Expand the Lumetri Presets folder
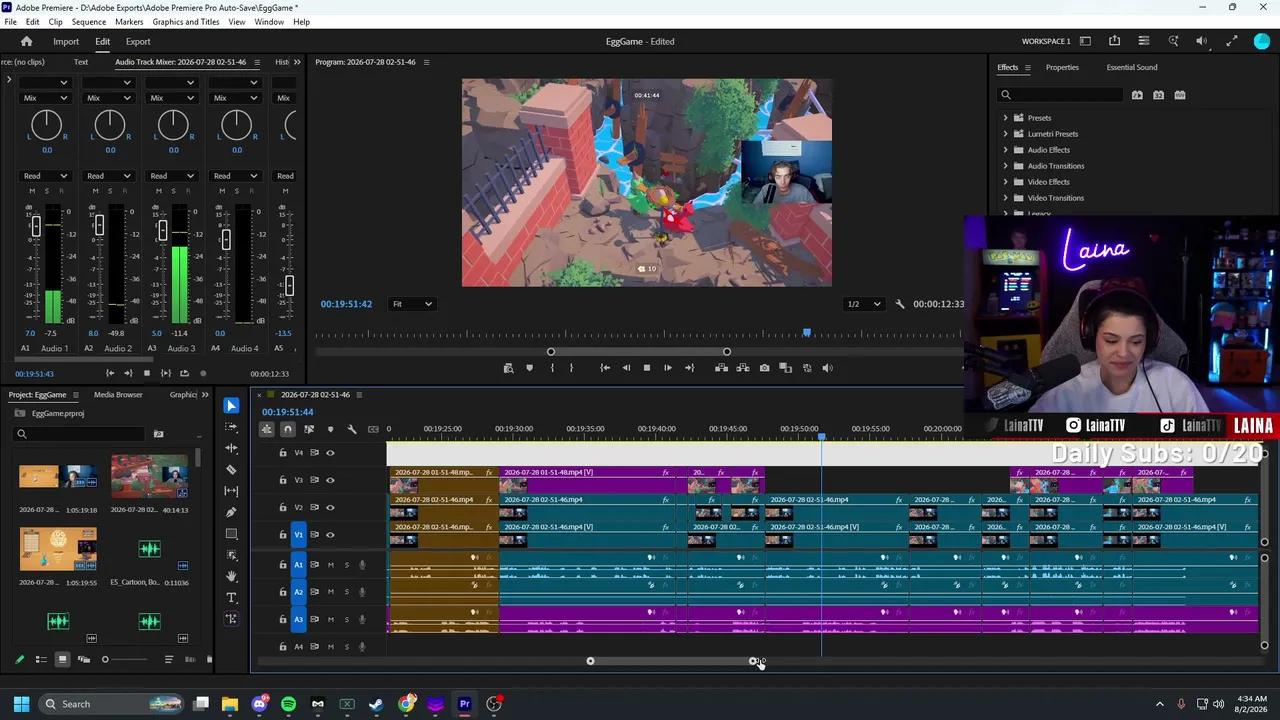Screen dimensions: 1280x720 click(1006, 134)
